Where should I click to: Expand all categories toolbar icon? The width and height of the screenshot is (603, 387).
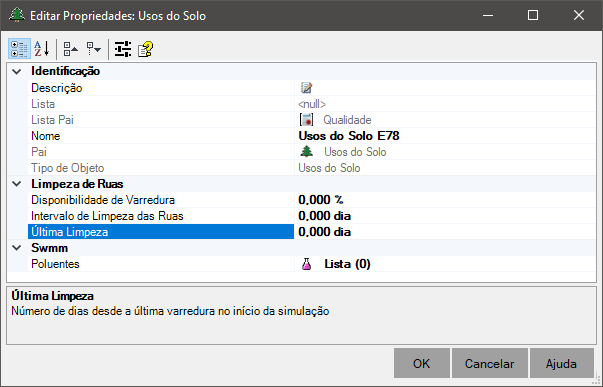[x=93, y=49]
